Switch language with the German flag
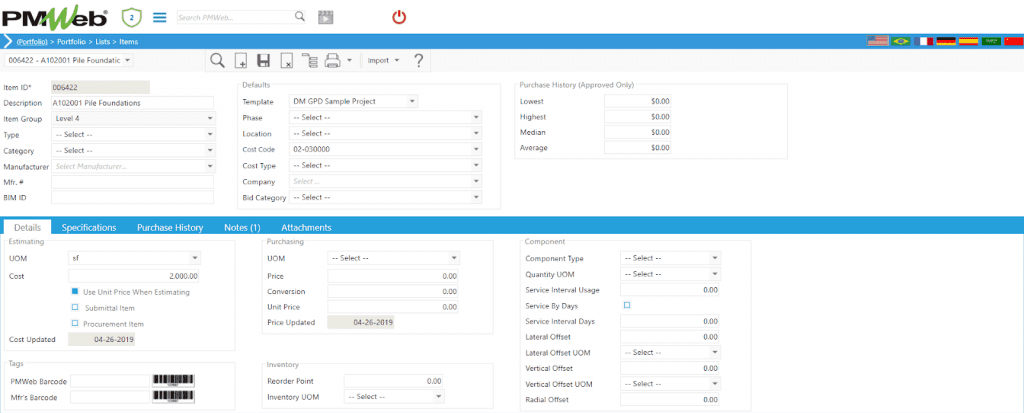 [x=946, y=41]
